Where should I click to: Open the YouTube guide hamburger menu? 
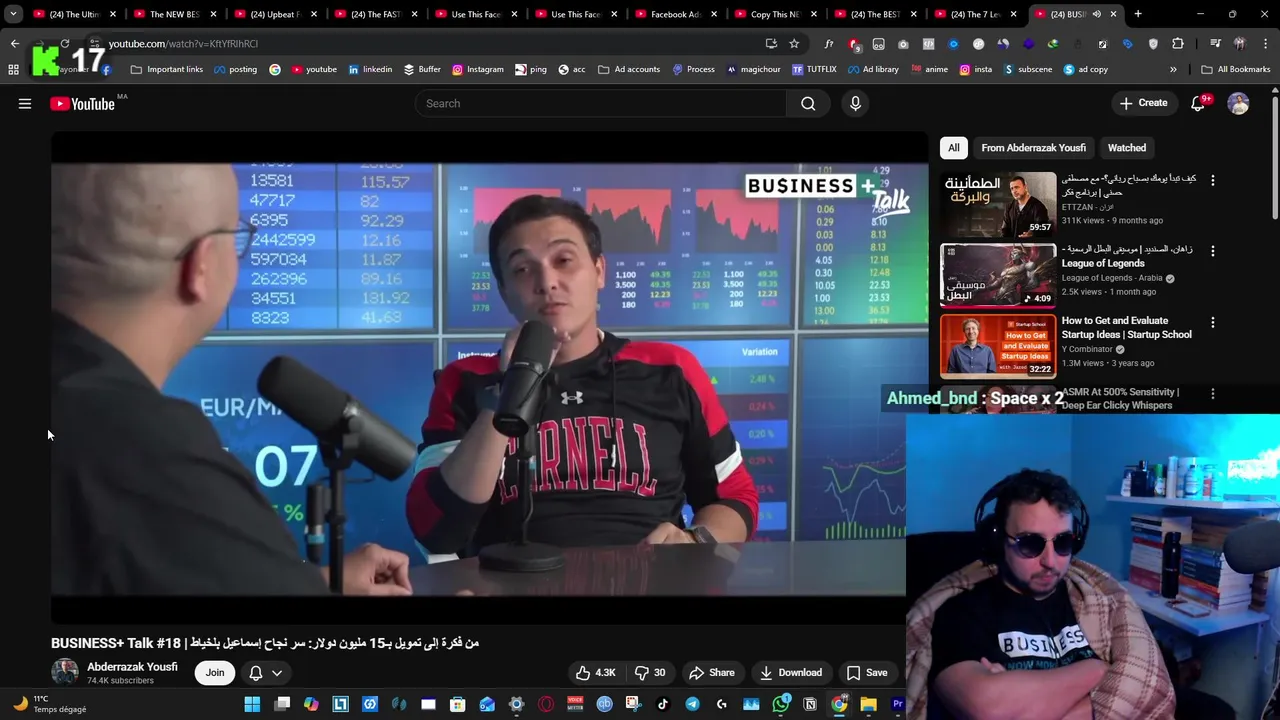[x=25, y=103]
